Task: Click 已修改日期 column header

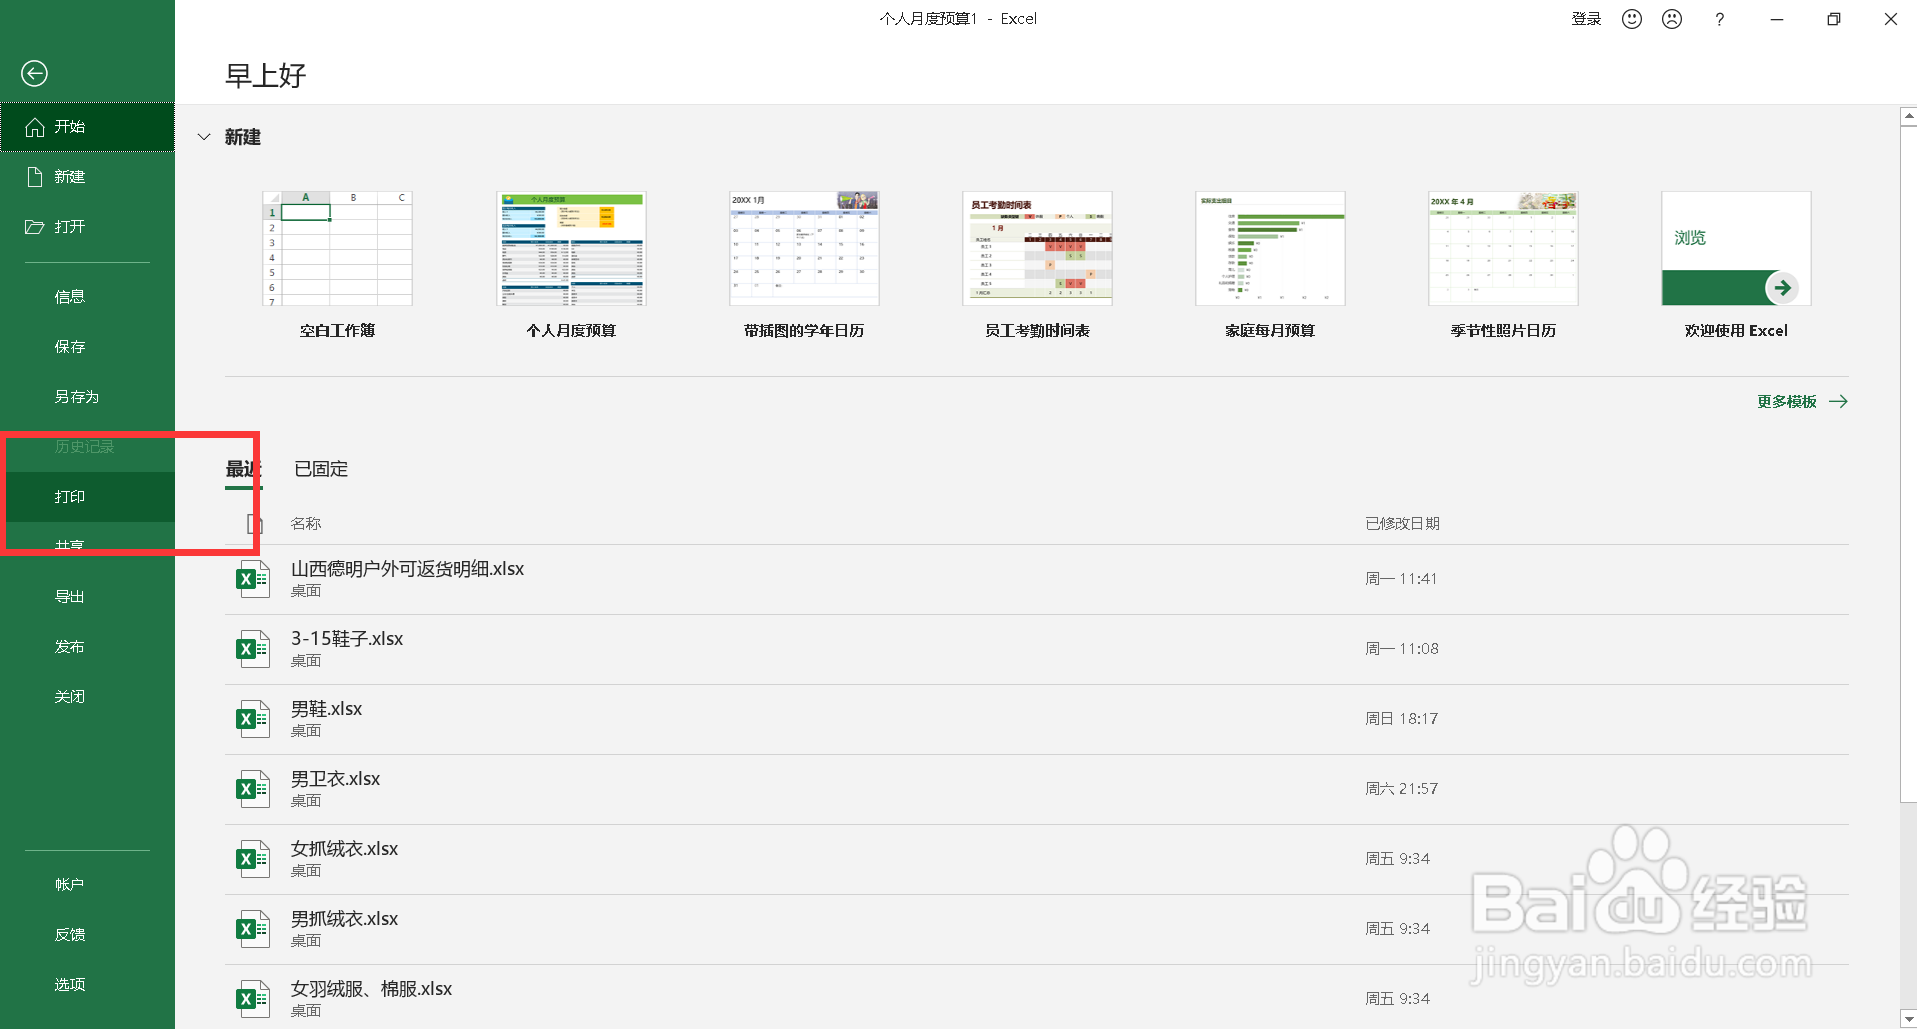Action: (1403, 524)
